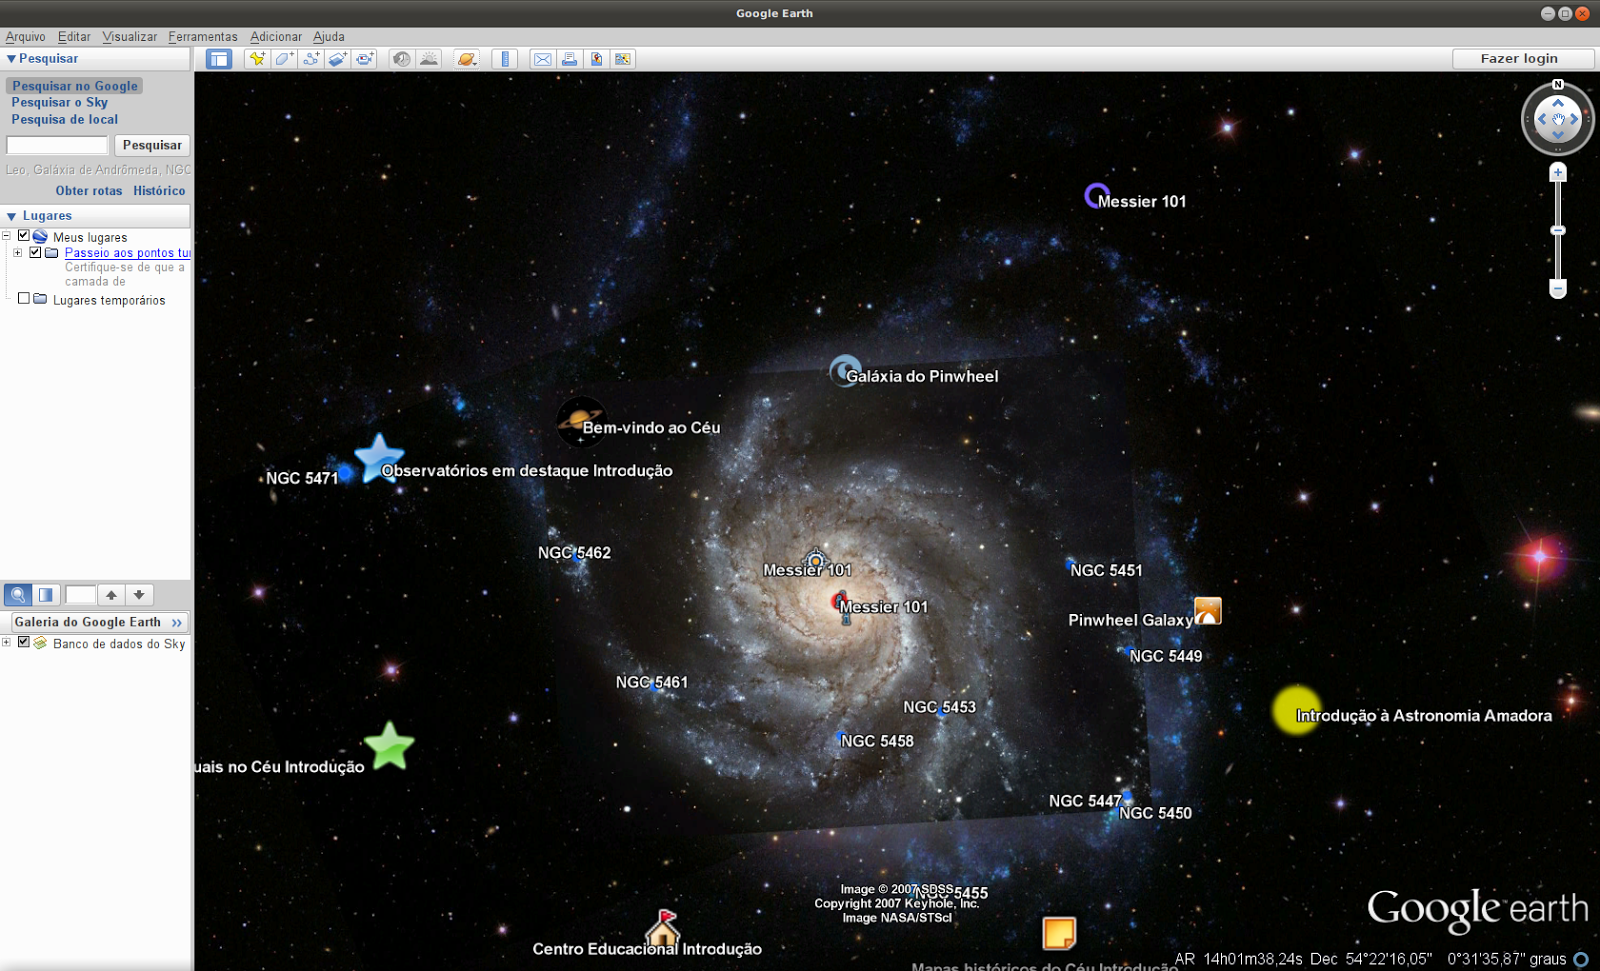The image size is (1600, 971).
Task: Click the purple Messier 101 ring icon
Action: click(x=1096, y=195)
